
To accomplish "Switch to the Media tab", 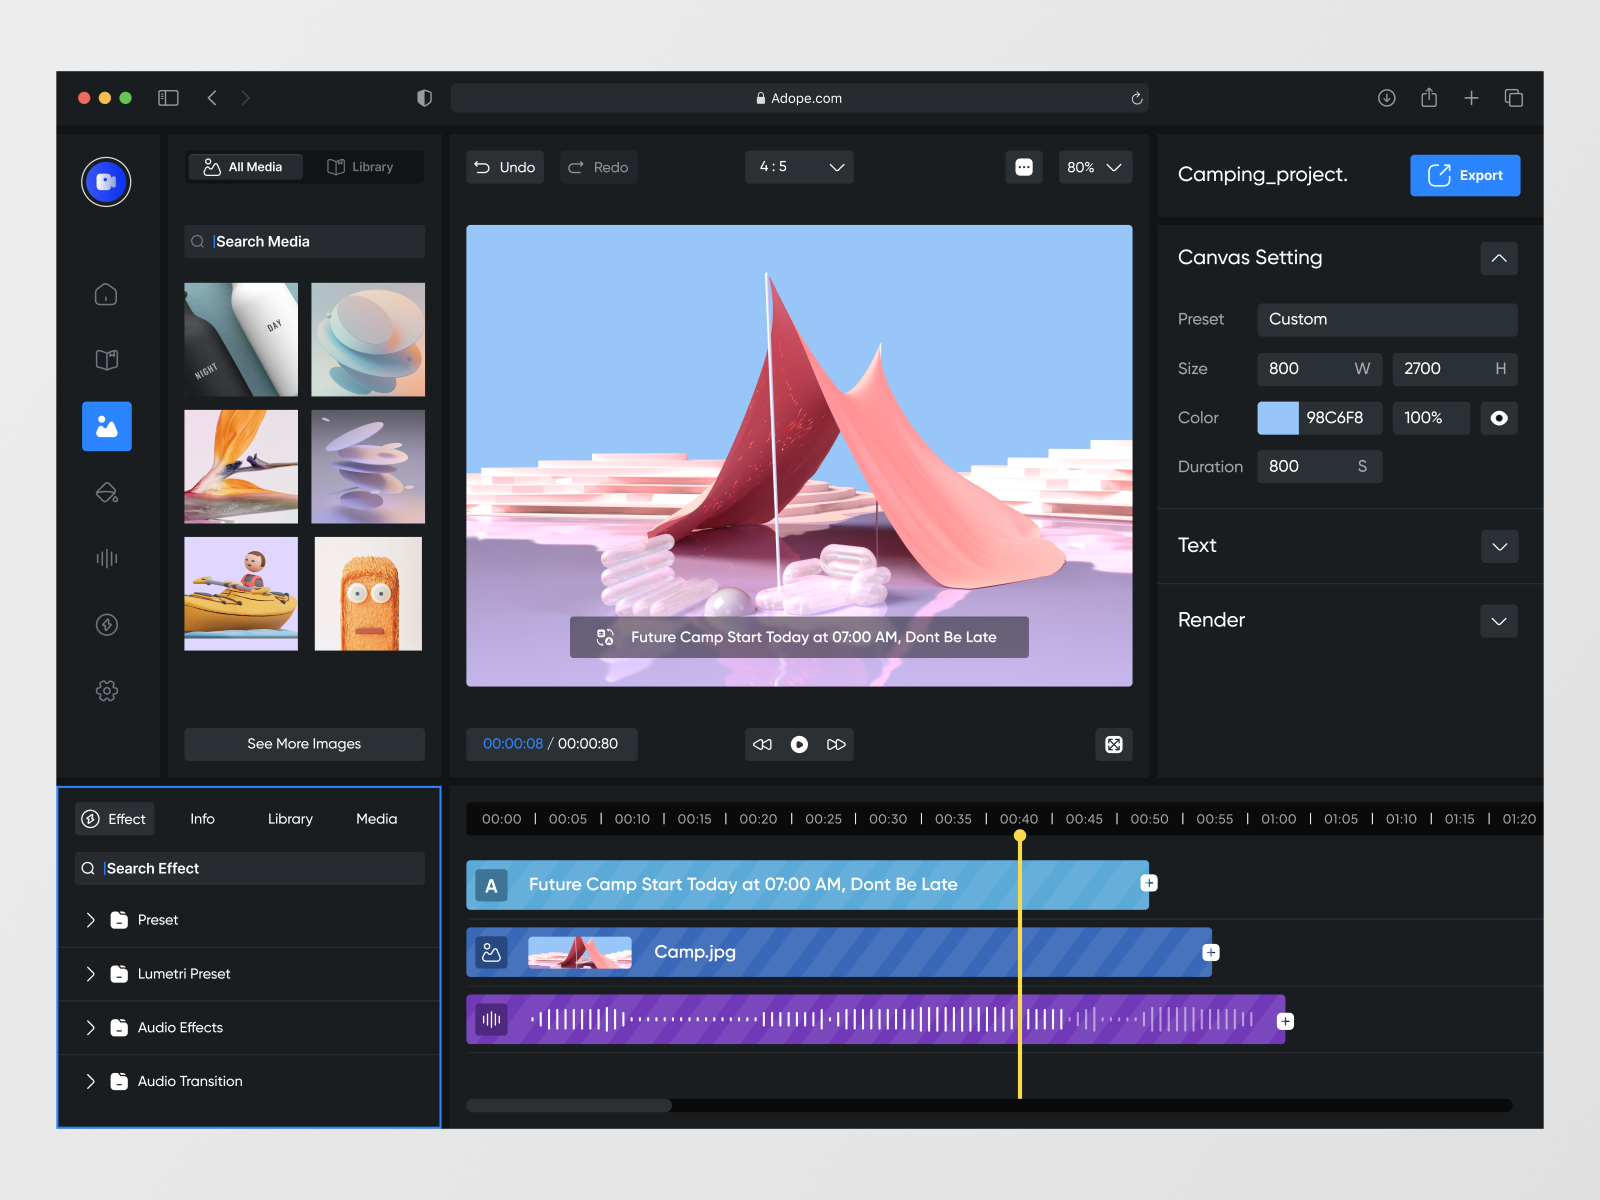I will 375,818.
